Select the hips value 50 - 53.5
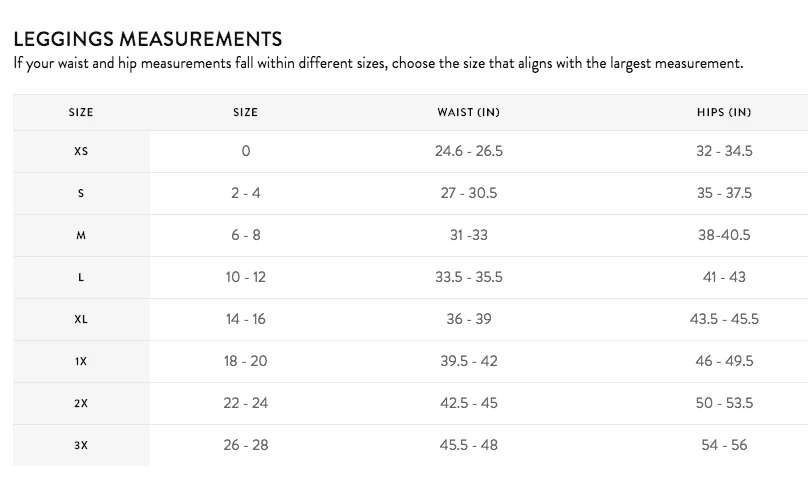Screen dimensions: 808x493 point(724,403)
